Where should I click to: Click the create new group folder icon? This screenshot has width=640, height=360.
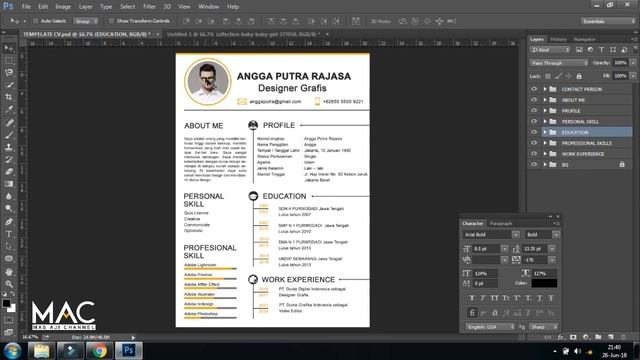click(x=598, y=337)
